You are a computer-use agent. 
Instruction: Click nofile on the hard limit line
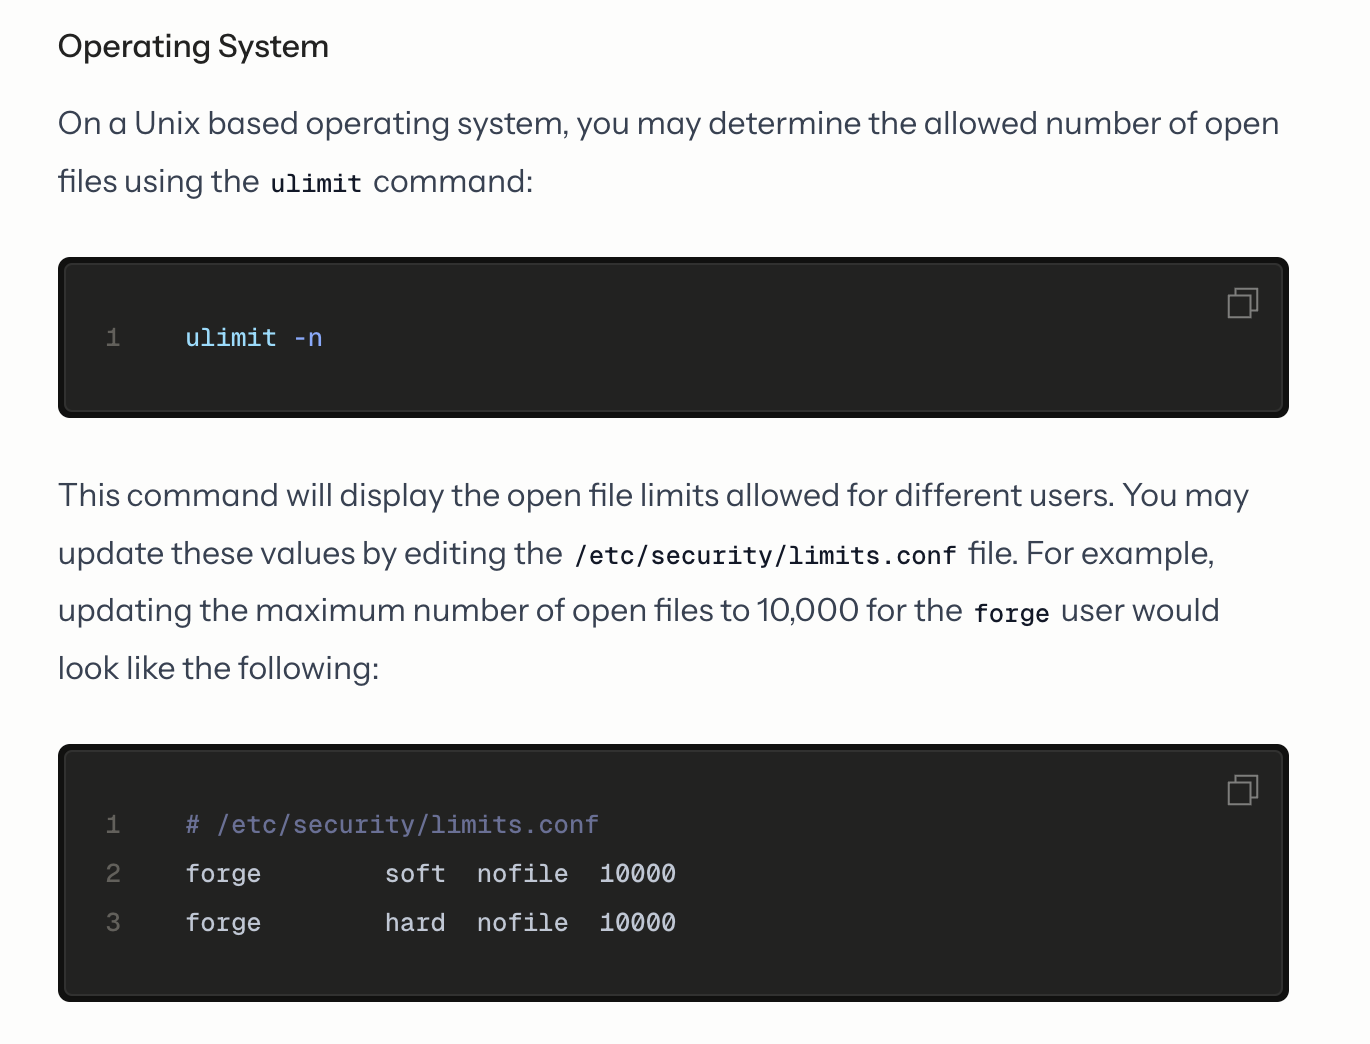pos(522,923)
